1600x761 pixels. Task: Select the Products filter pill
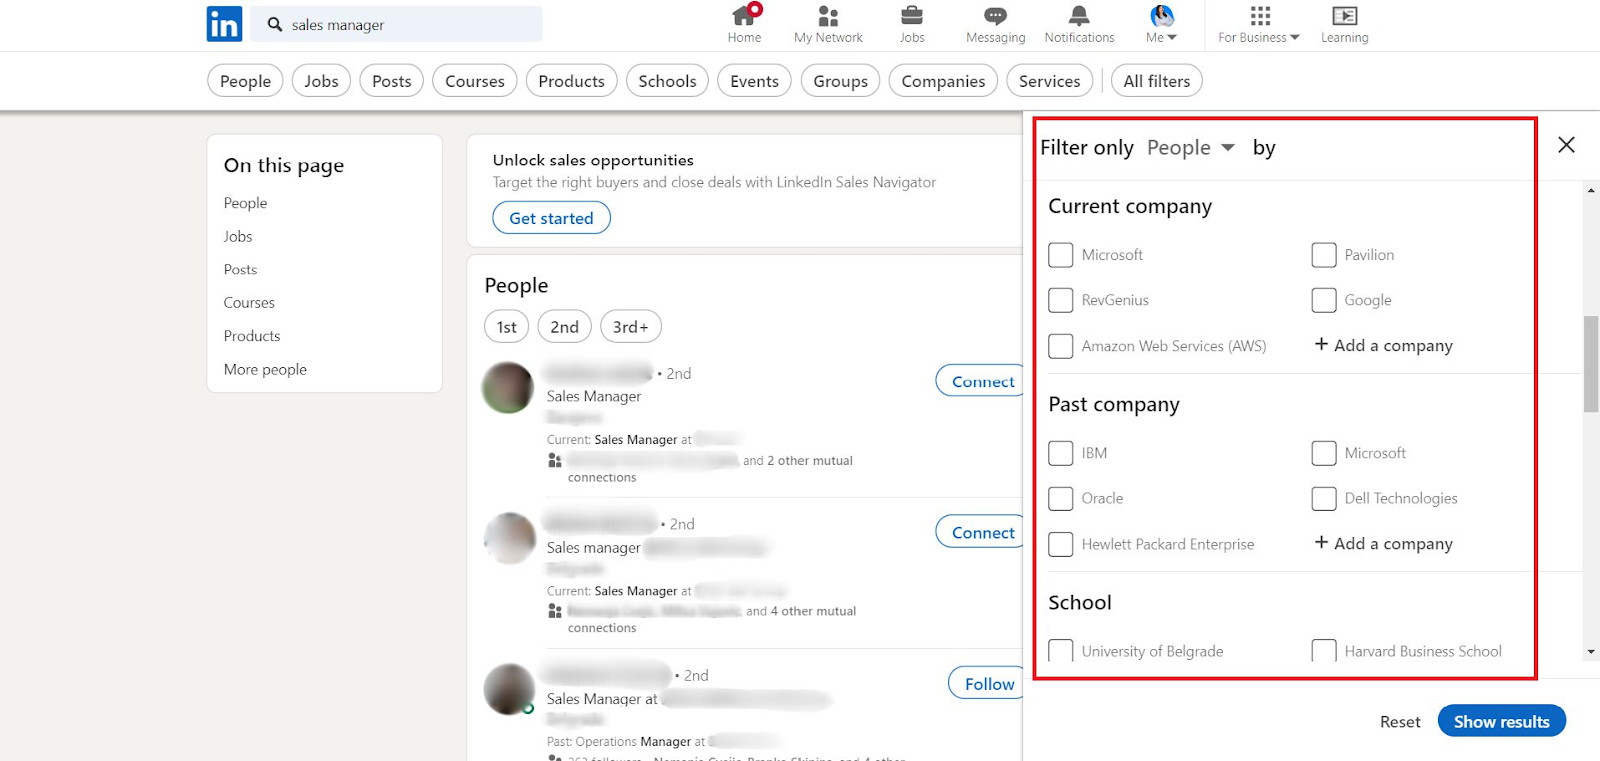(x=571, y=81)
